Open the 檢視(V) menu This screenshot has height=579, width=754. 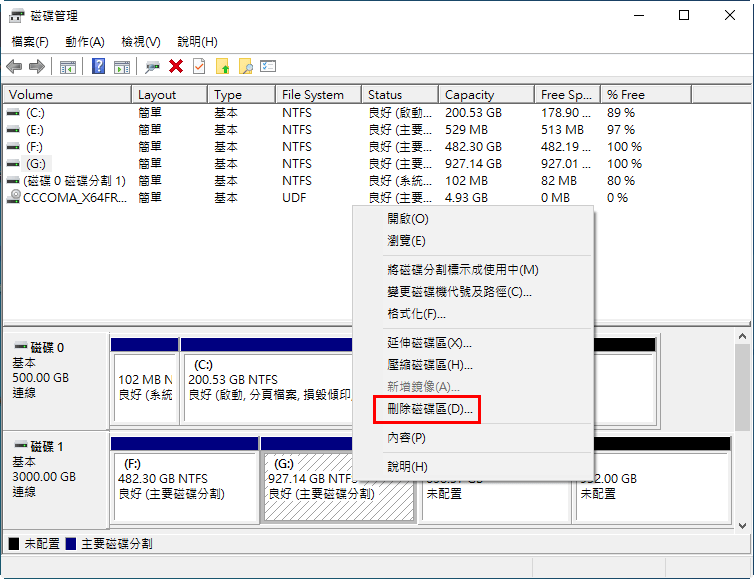click(x=141, y=42)
